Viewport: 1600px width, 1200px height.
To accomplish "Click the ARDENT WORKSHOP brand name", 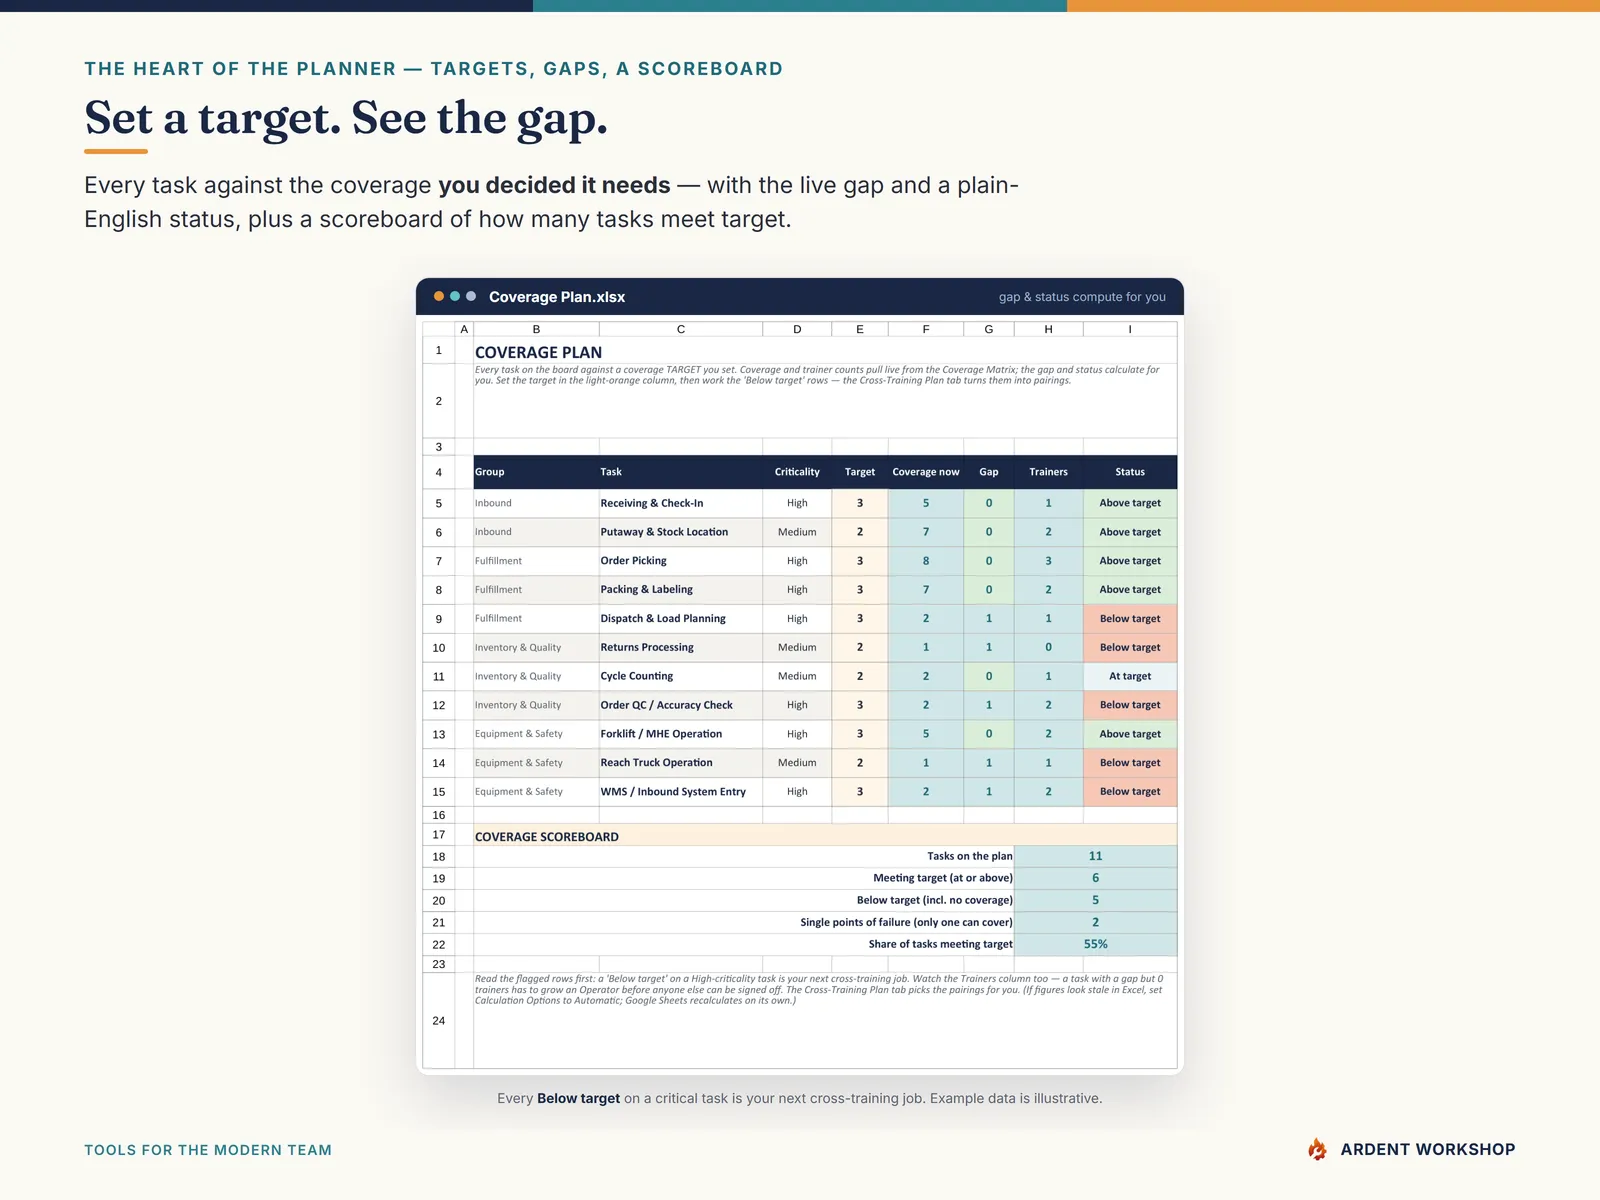I will click(1428, 1150).
